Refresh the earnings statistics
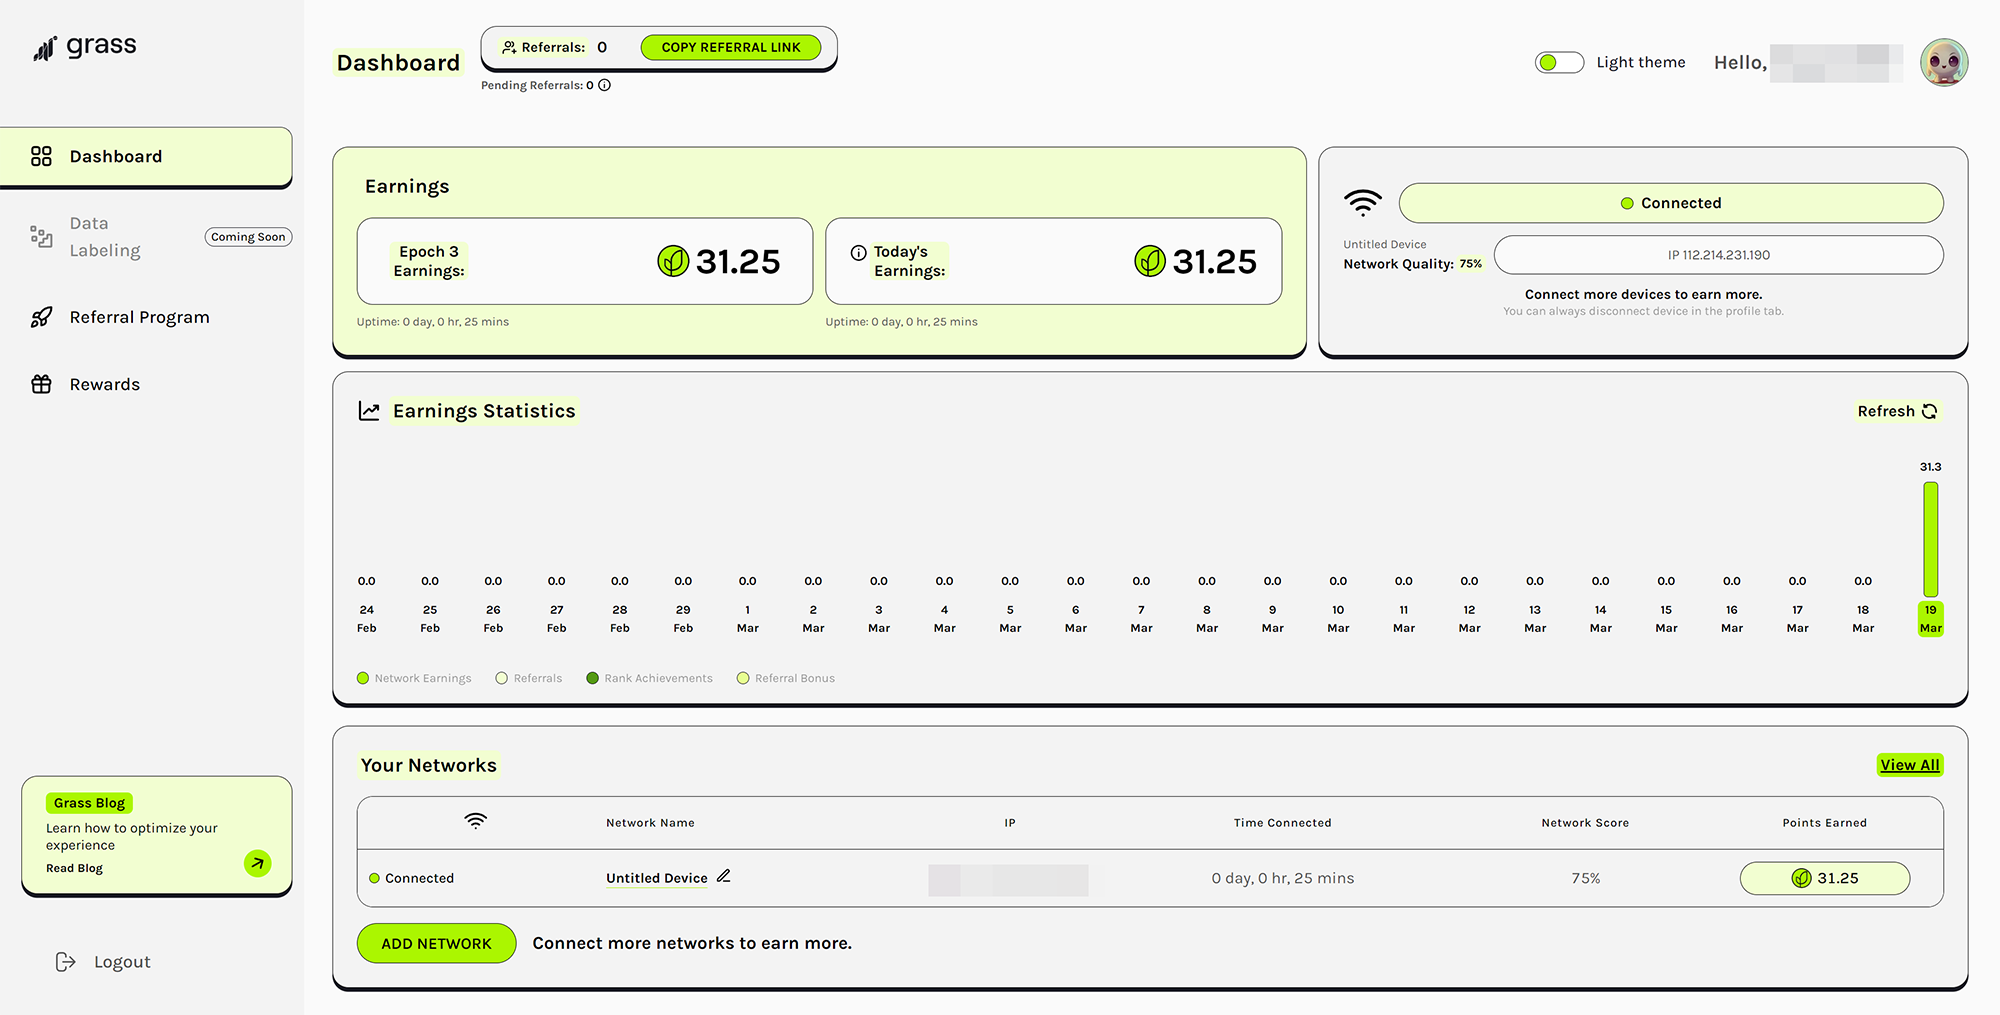2000x1015 pixels. tap(1897, 411)
